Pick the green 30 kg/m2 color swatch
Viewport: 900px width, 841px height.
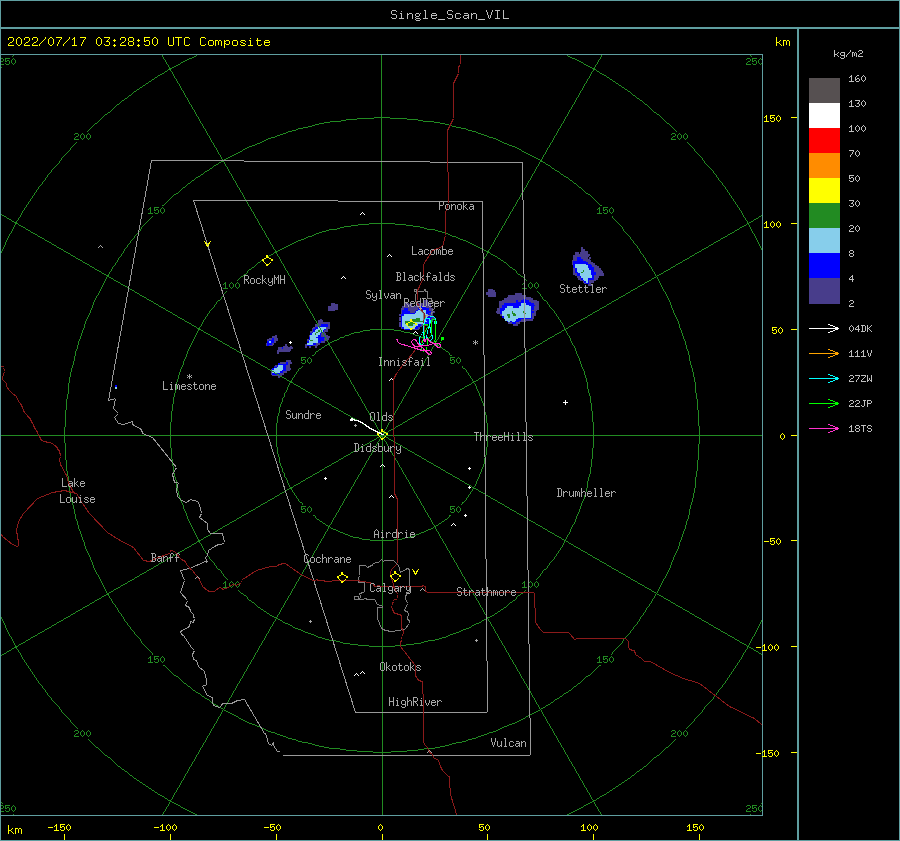point(824,216)
